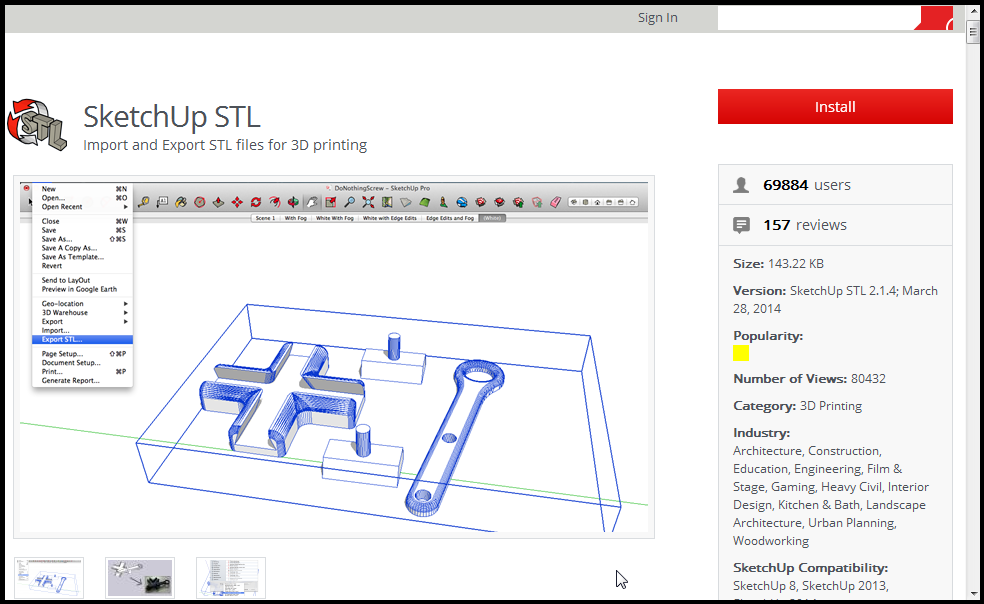This screenshot has width=984, height=604.
Task: Open the Edge Edits and Fog scene tab
Action: tap(450, 217)
